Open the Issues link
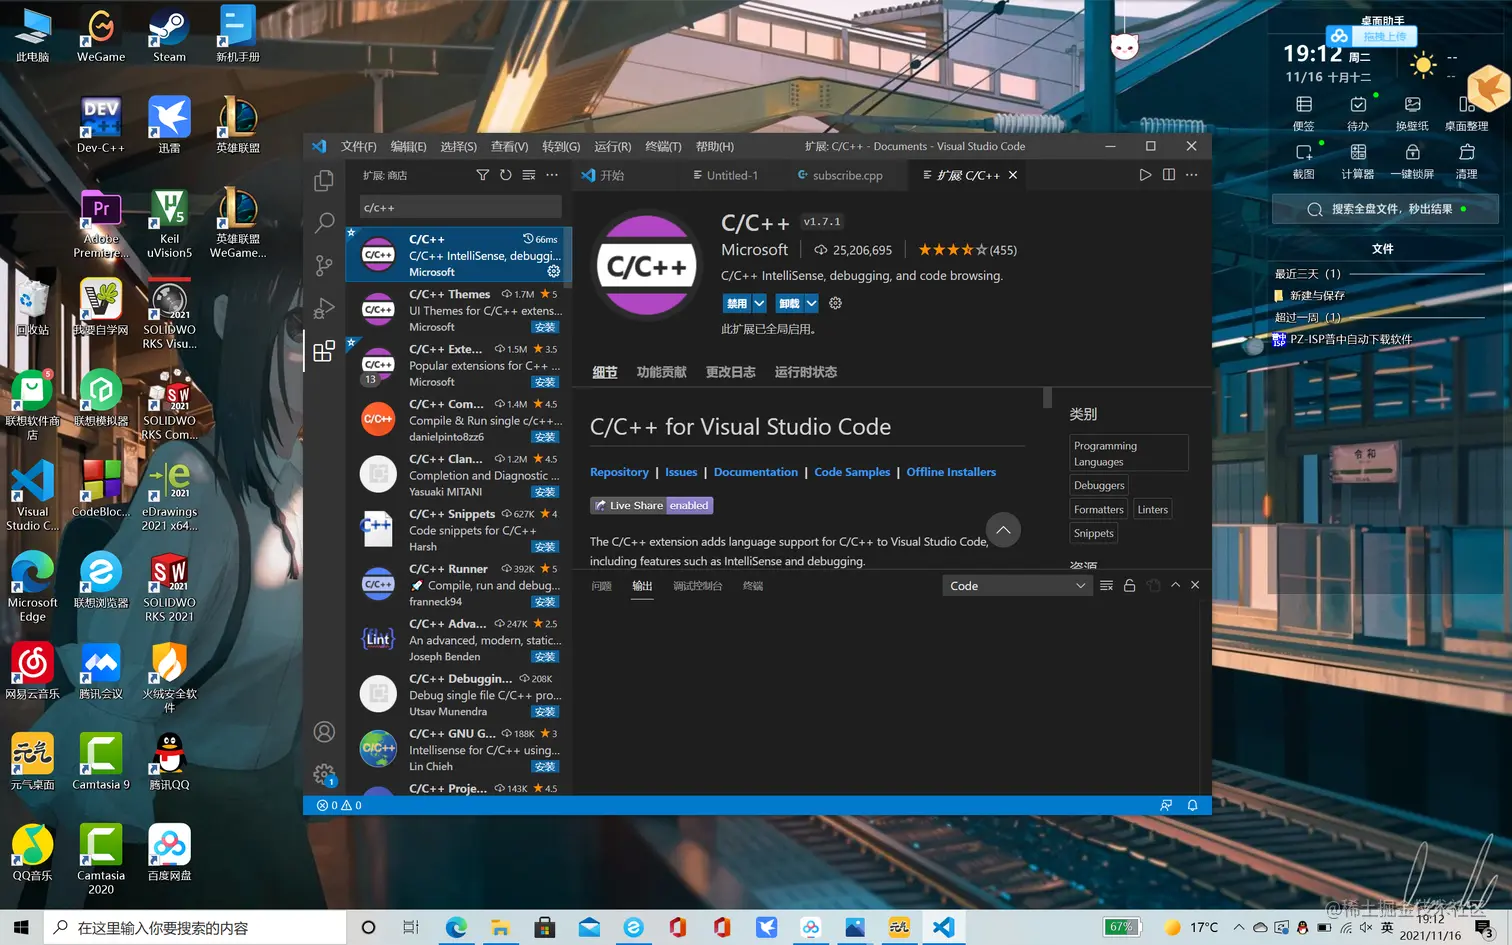Viewport: 1512px width, 945px height. click(681, 472)
